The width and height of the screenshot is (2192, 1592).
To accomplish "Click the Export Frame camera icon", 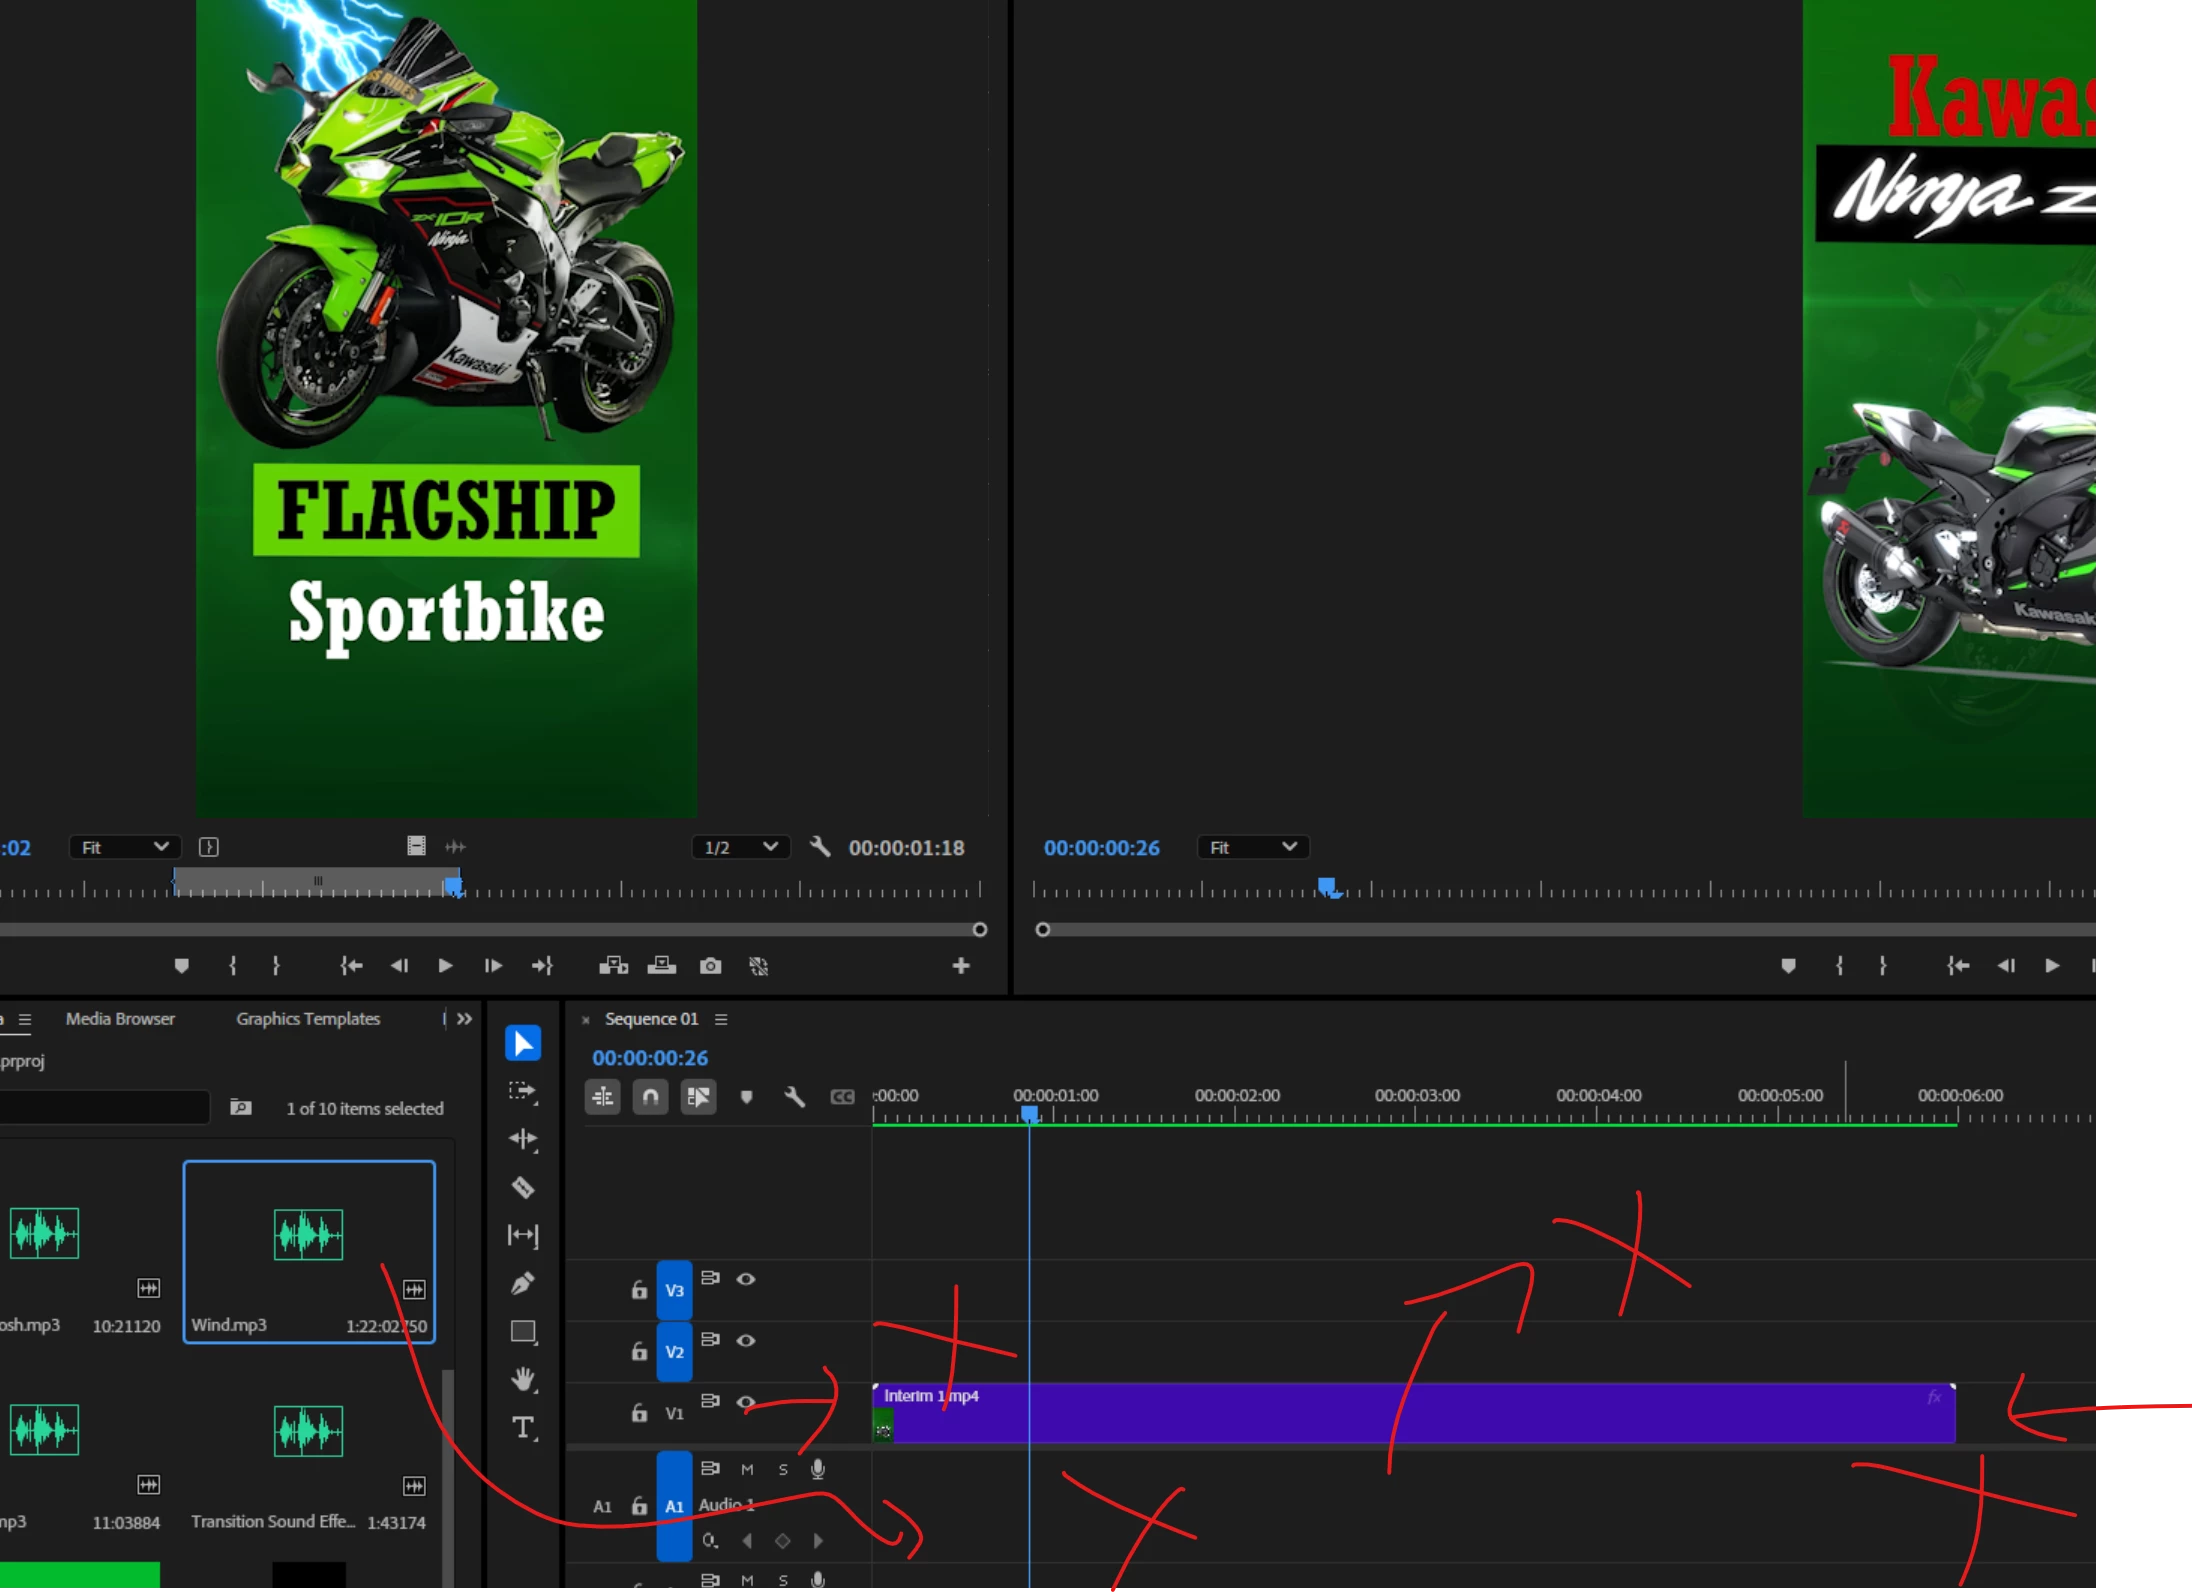I will tap(710, 966).
